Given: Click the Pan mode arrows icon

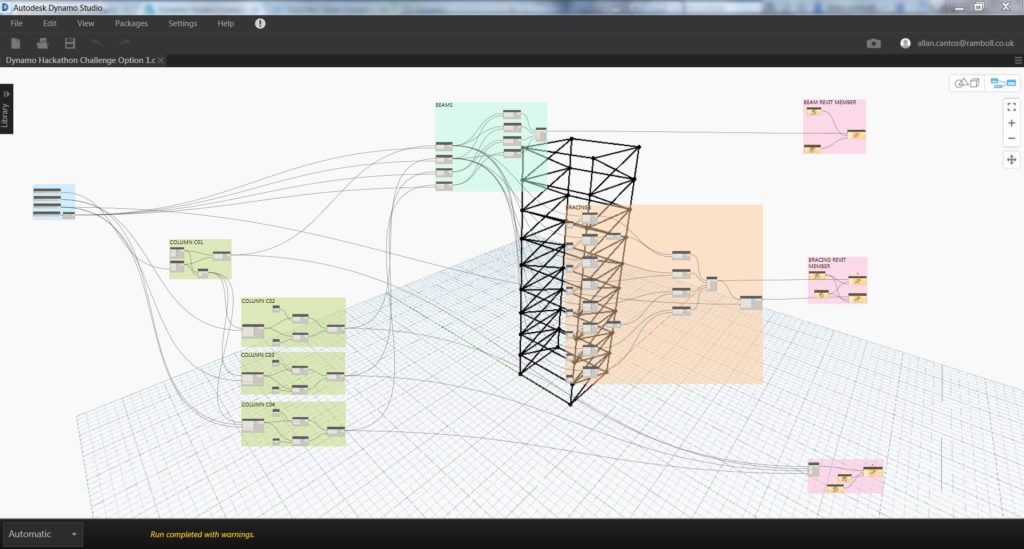Looking at the screenshot, I should 1011,160.
